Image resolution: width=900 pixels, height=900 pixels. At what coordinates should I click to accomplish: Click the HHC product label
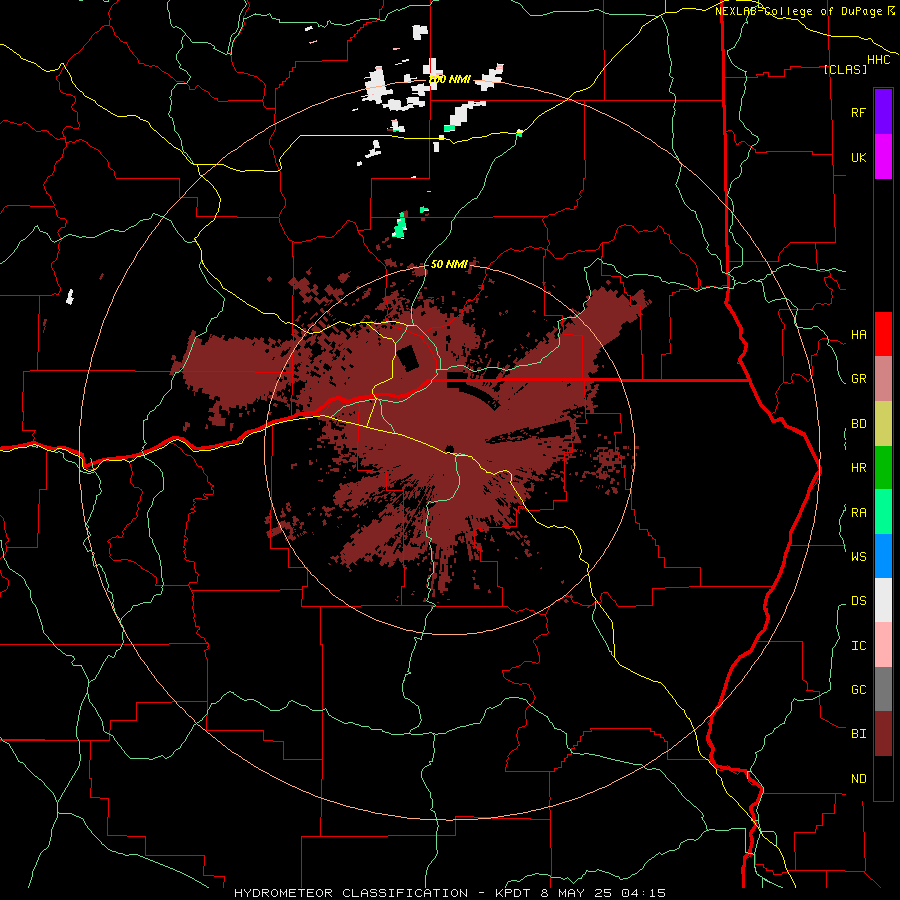(878, 60)
